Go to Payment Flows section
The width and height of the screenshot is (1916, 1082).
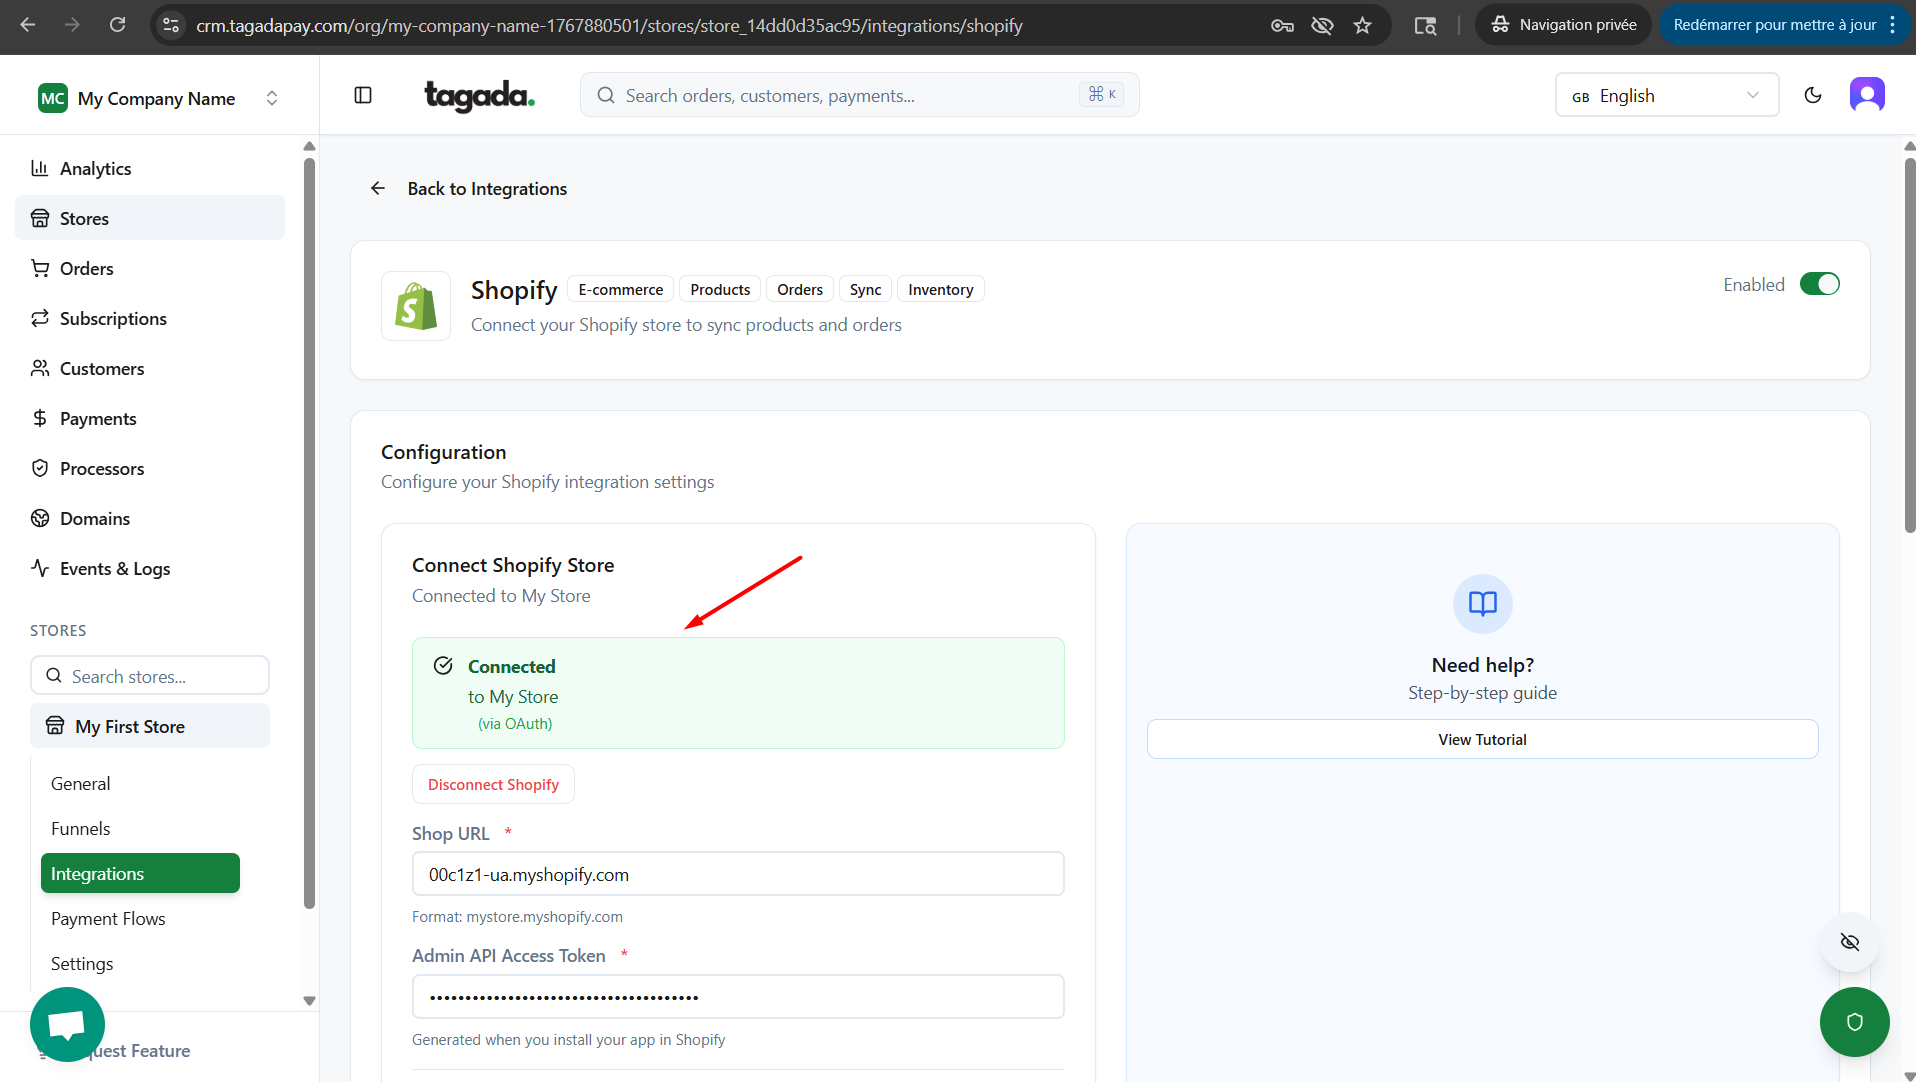pyautogui.click(x=108, y=918)
